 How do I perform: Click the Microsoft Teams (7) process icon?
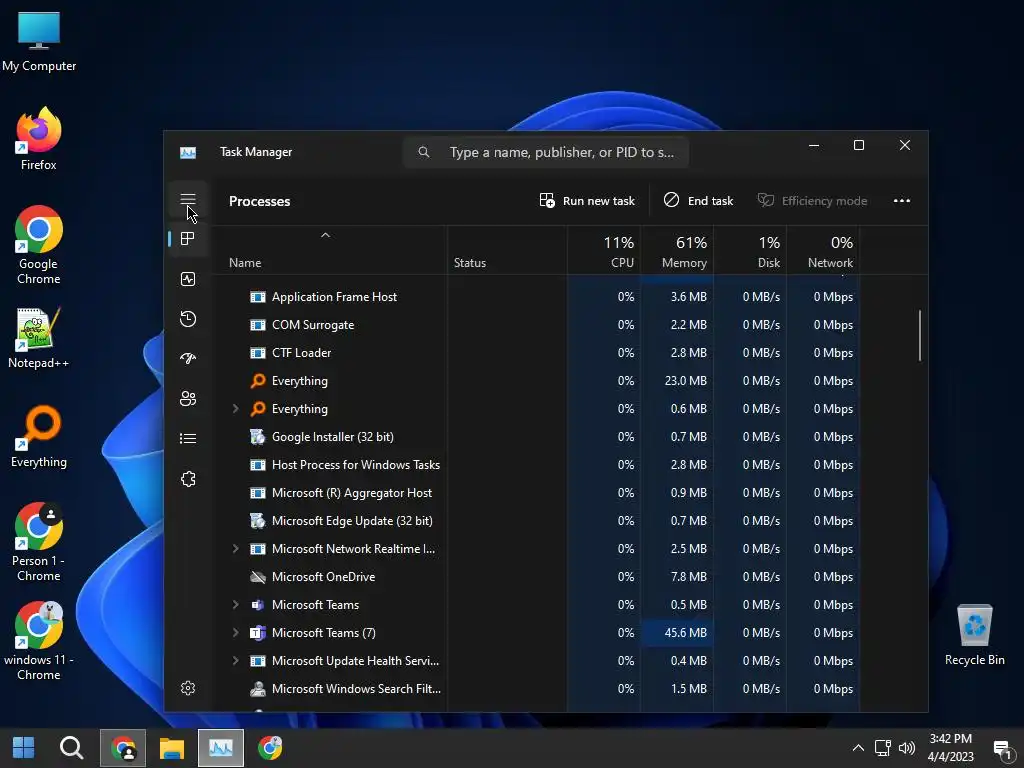click(x=258, y=633)
